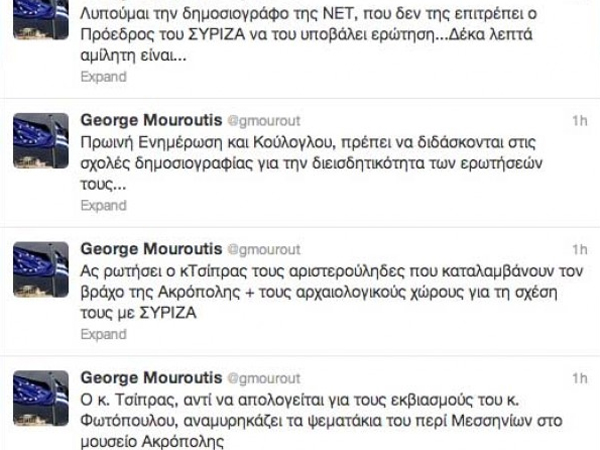Click the avatar on the Ακρόπολης βράχο tweet

(x=39, y=268)
